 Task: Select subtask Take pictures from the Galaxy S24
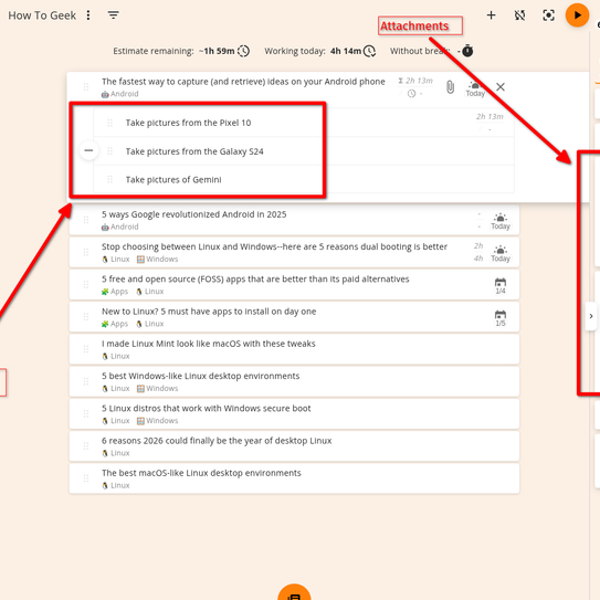194,152
